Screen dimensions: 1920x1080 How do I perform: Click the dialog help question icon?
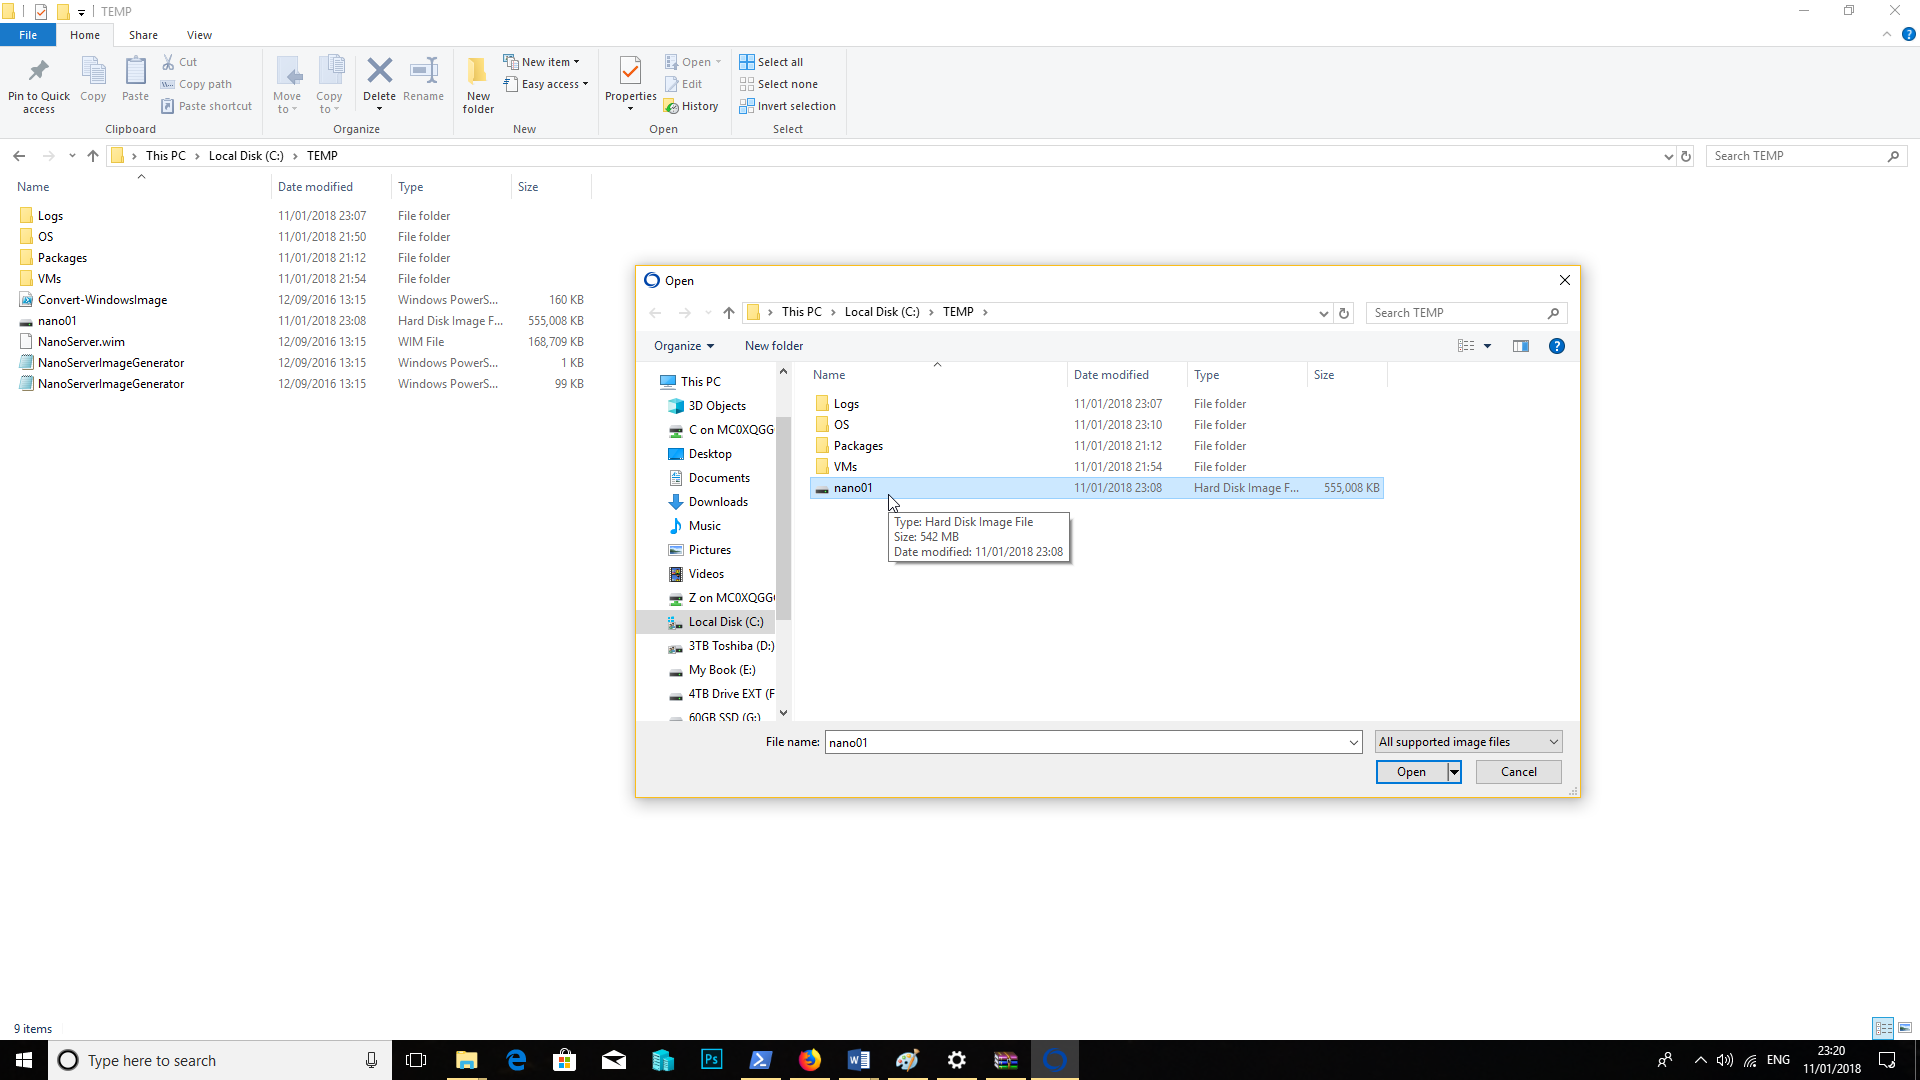click(1556, 346)
